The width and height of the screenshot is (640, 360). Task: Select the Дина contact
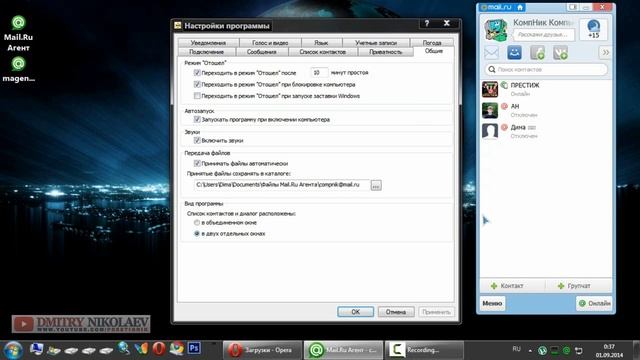(546, 131)
